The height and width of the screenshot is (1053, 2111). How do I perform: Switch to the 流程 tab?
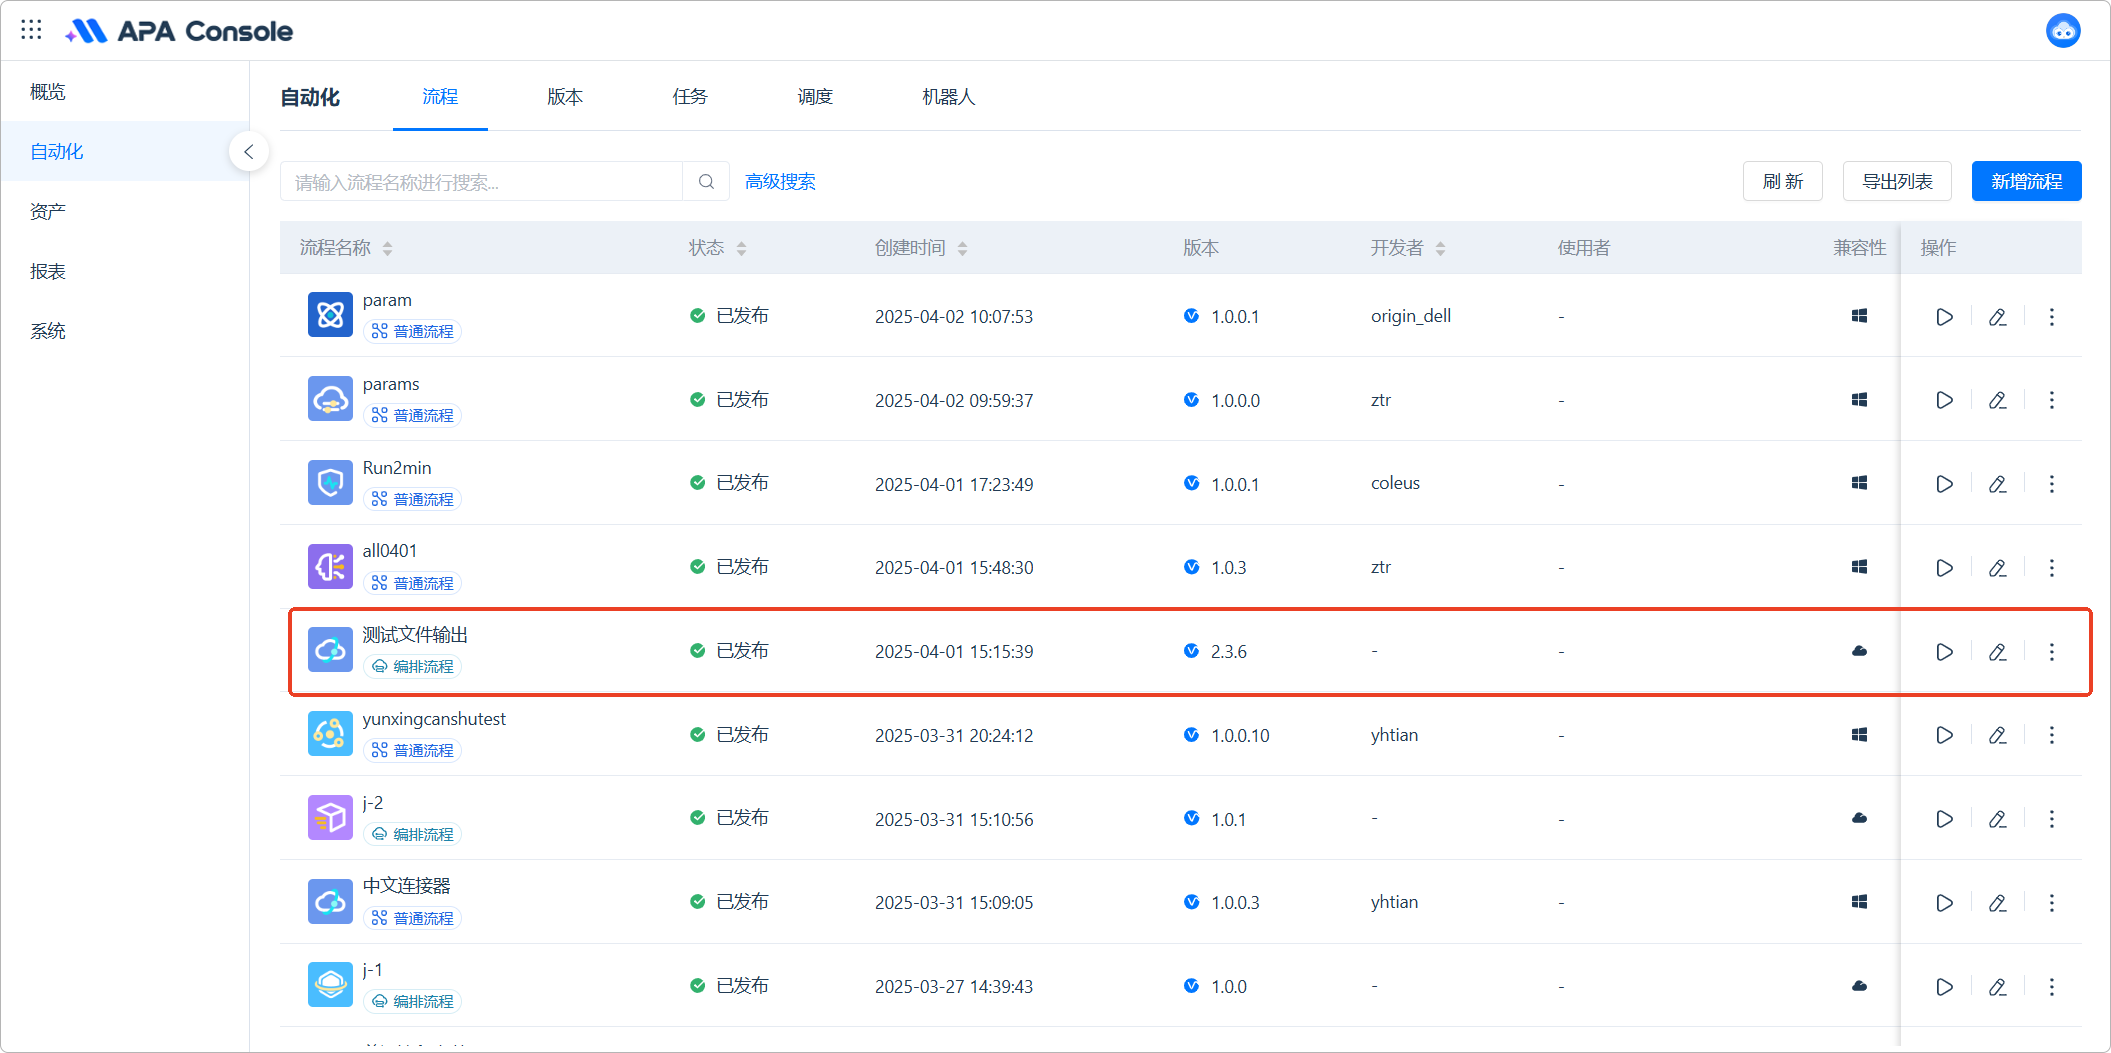[x=440, y=97]
